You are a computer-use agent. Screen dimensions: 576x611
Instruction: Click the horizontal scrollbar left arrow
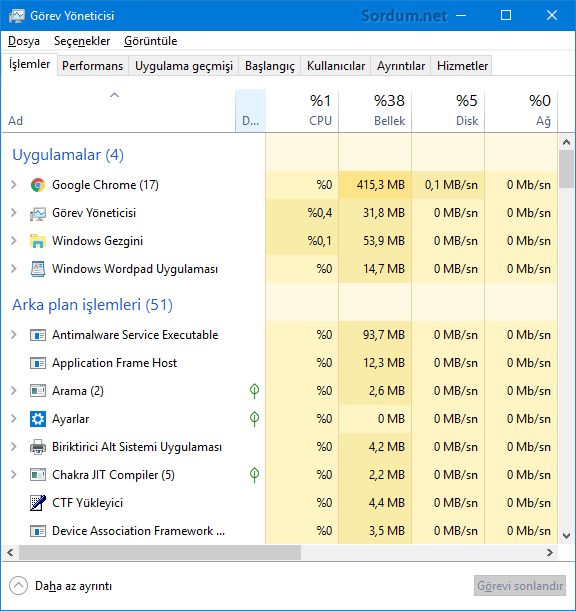click(11, 553)
